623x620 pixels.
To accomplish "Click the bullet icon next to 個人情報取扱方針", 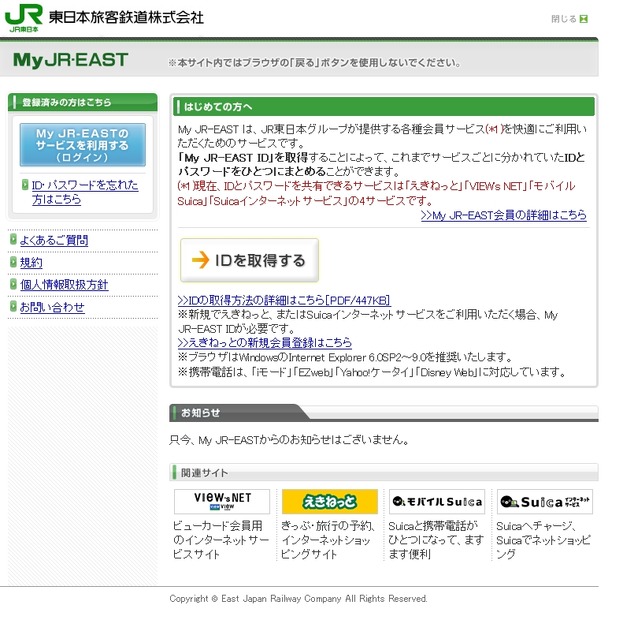I will point(14,284).
